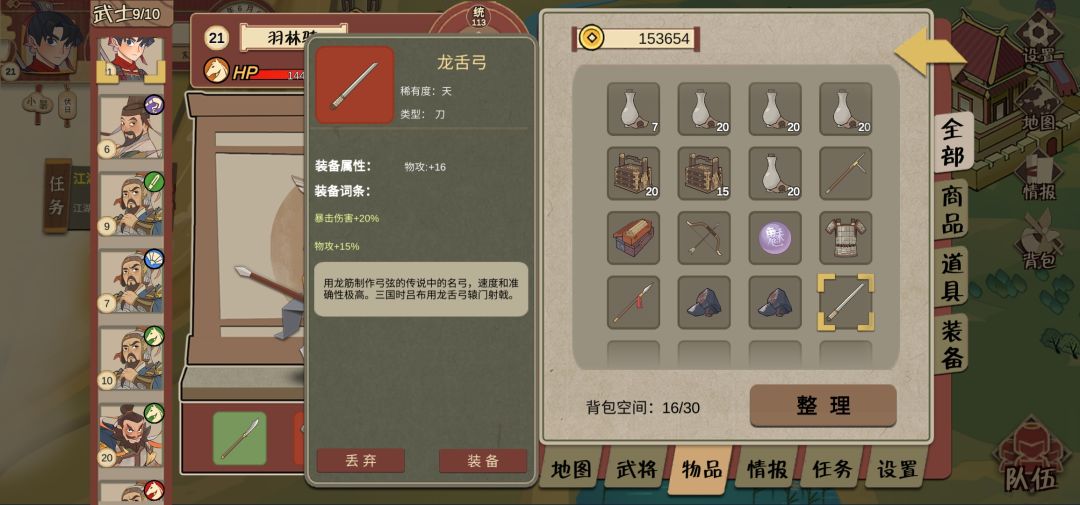Select the level 20 warrior portrait

[x=131, y=435]
